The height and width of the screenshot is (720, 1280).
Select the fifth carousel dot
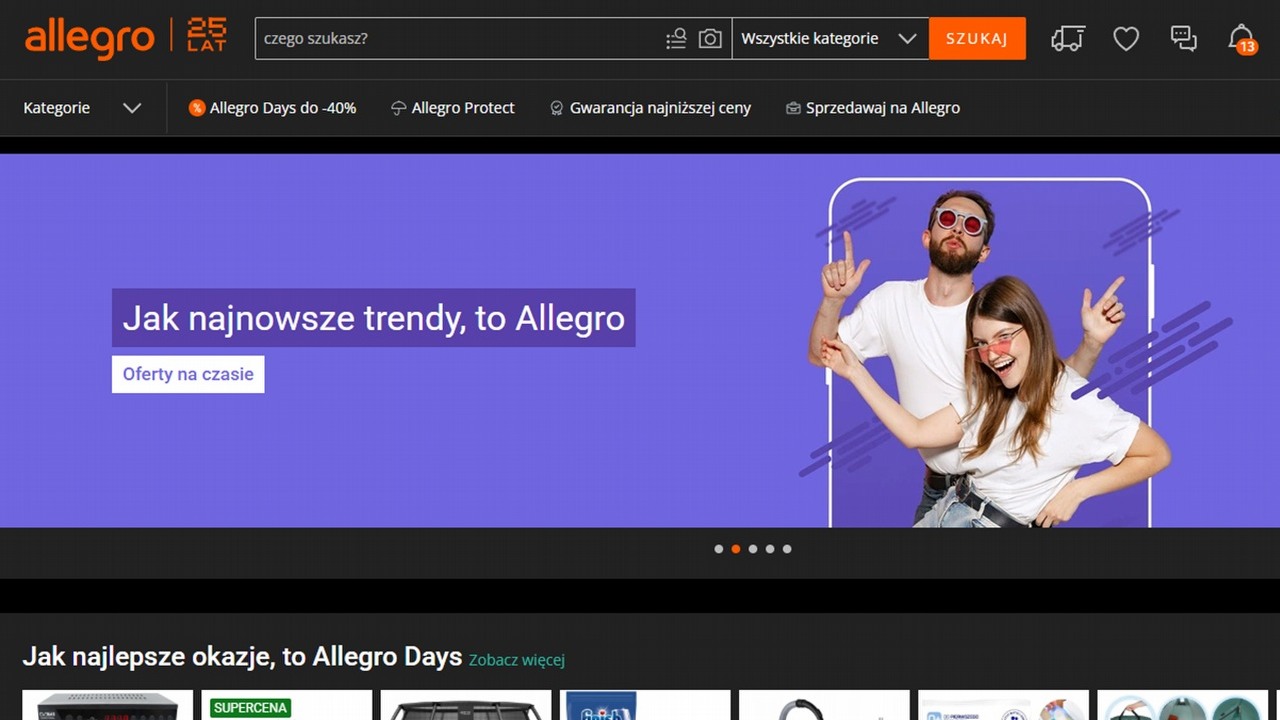click(787, 549)
